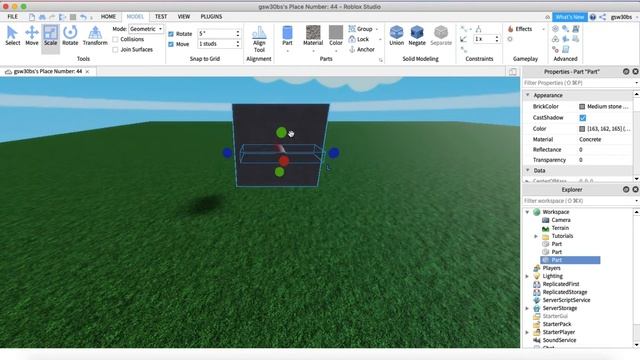Open the Part insert dropdown arrow

[x=287, y=51]
